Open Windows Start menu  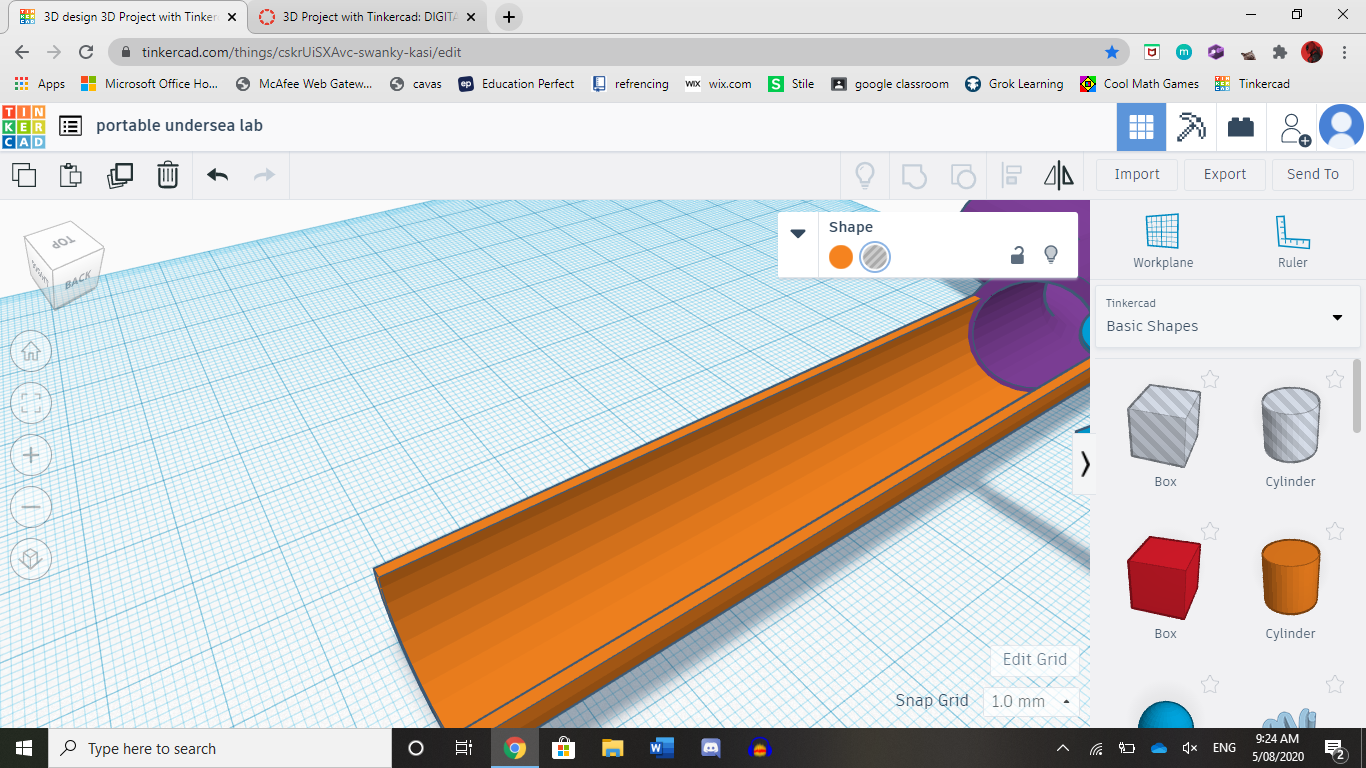24,748
